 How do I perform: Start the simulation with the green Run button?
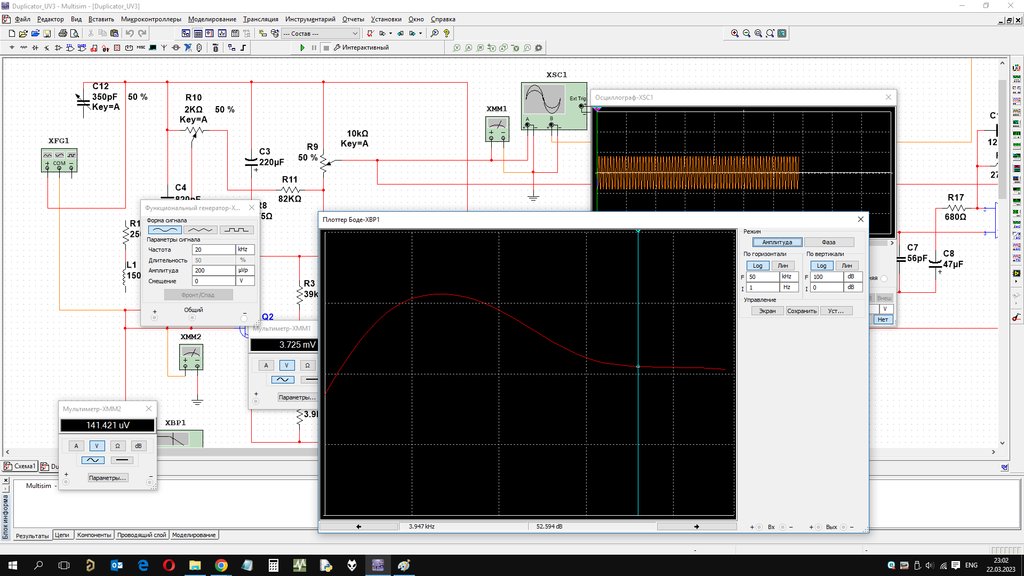pyautogui.click(x=302, y=48)
